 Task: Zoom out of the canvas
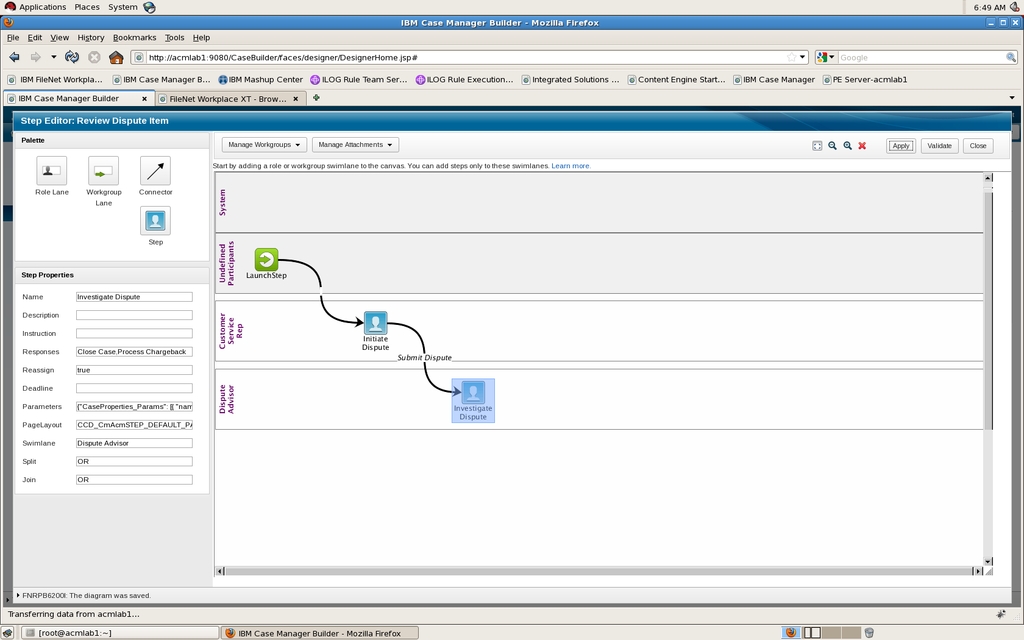coord(833,146)
